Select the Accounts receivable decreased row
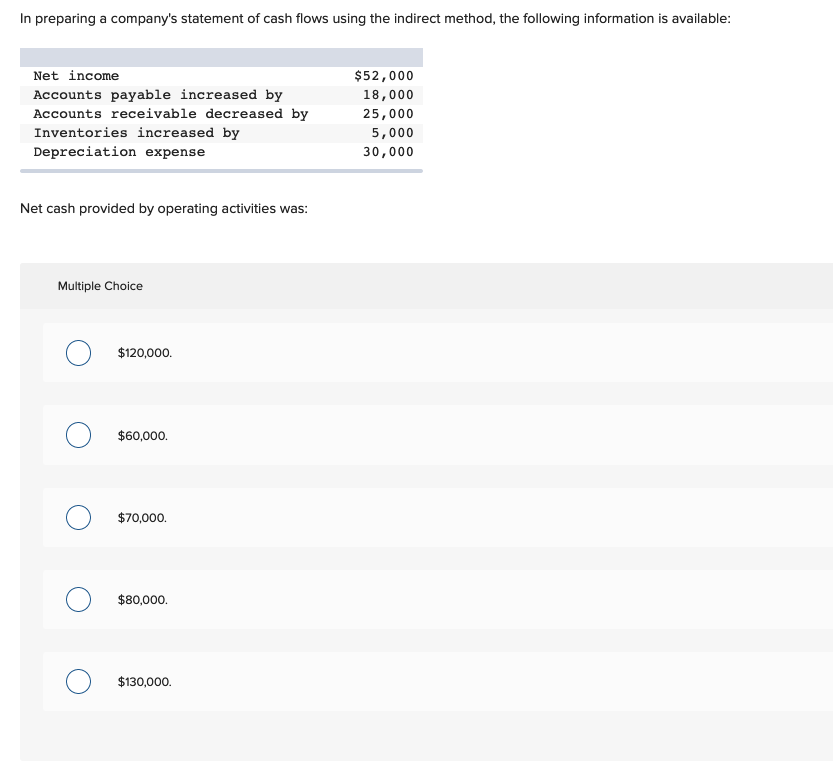 [220, 113]
